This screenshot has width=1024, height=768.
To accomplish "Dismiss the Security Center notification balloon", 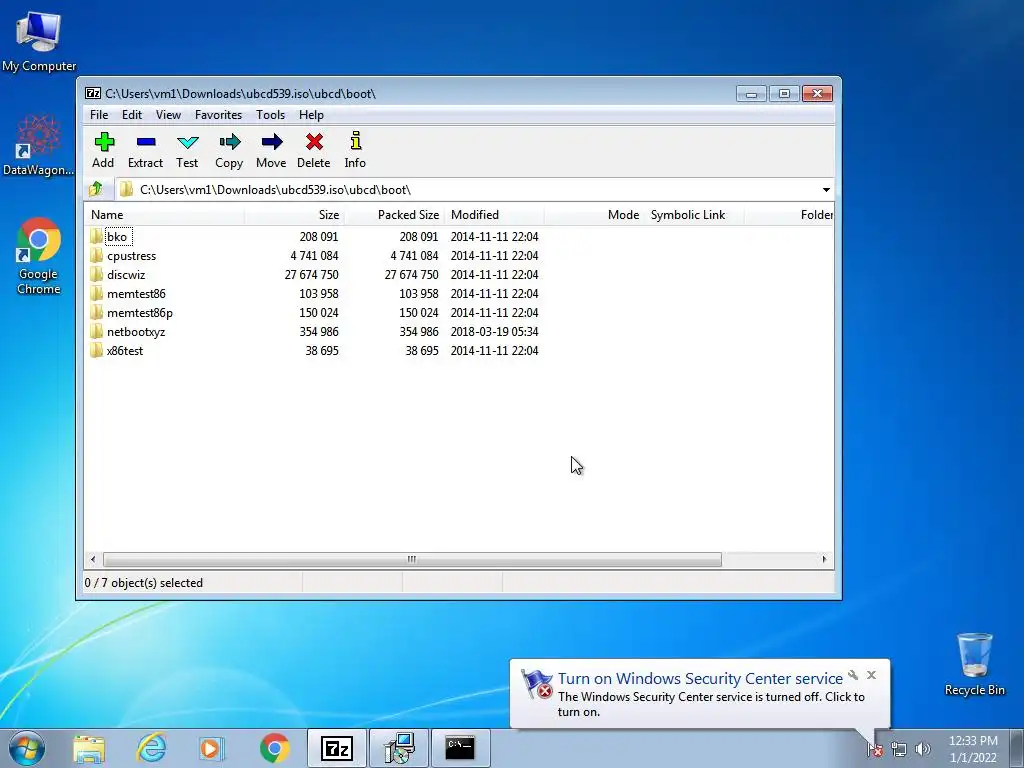I will [x=871, y=675].
